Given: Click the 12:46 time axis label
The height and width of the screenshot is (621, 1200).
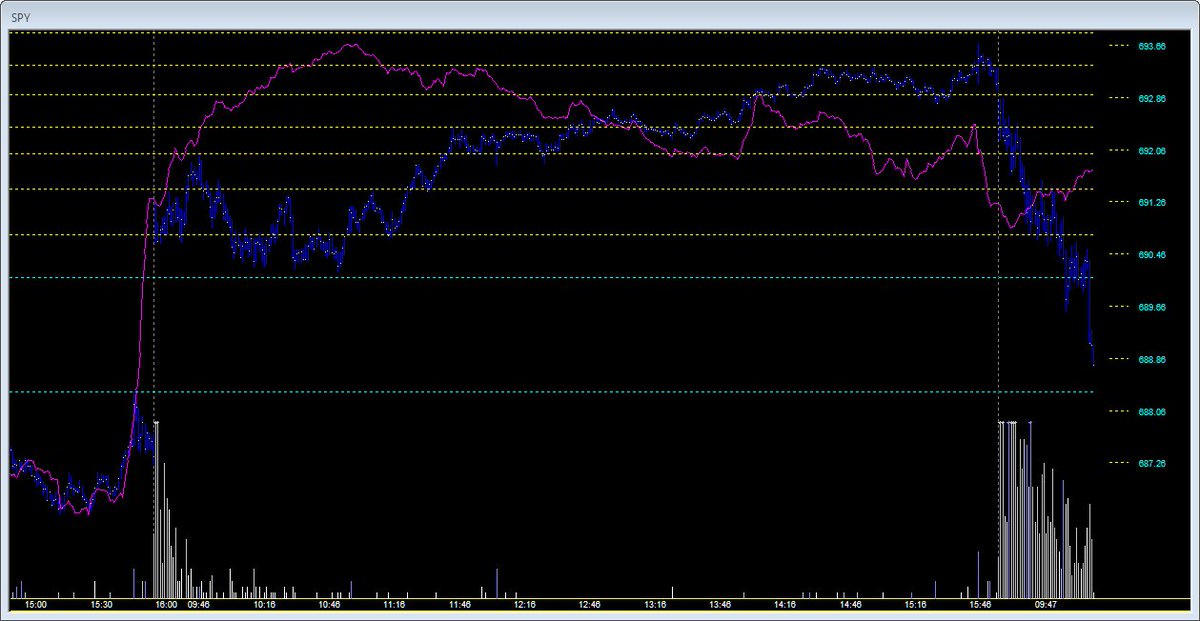Looking at the screenshot, I should pos(589,605).
